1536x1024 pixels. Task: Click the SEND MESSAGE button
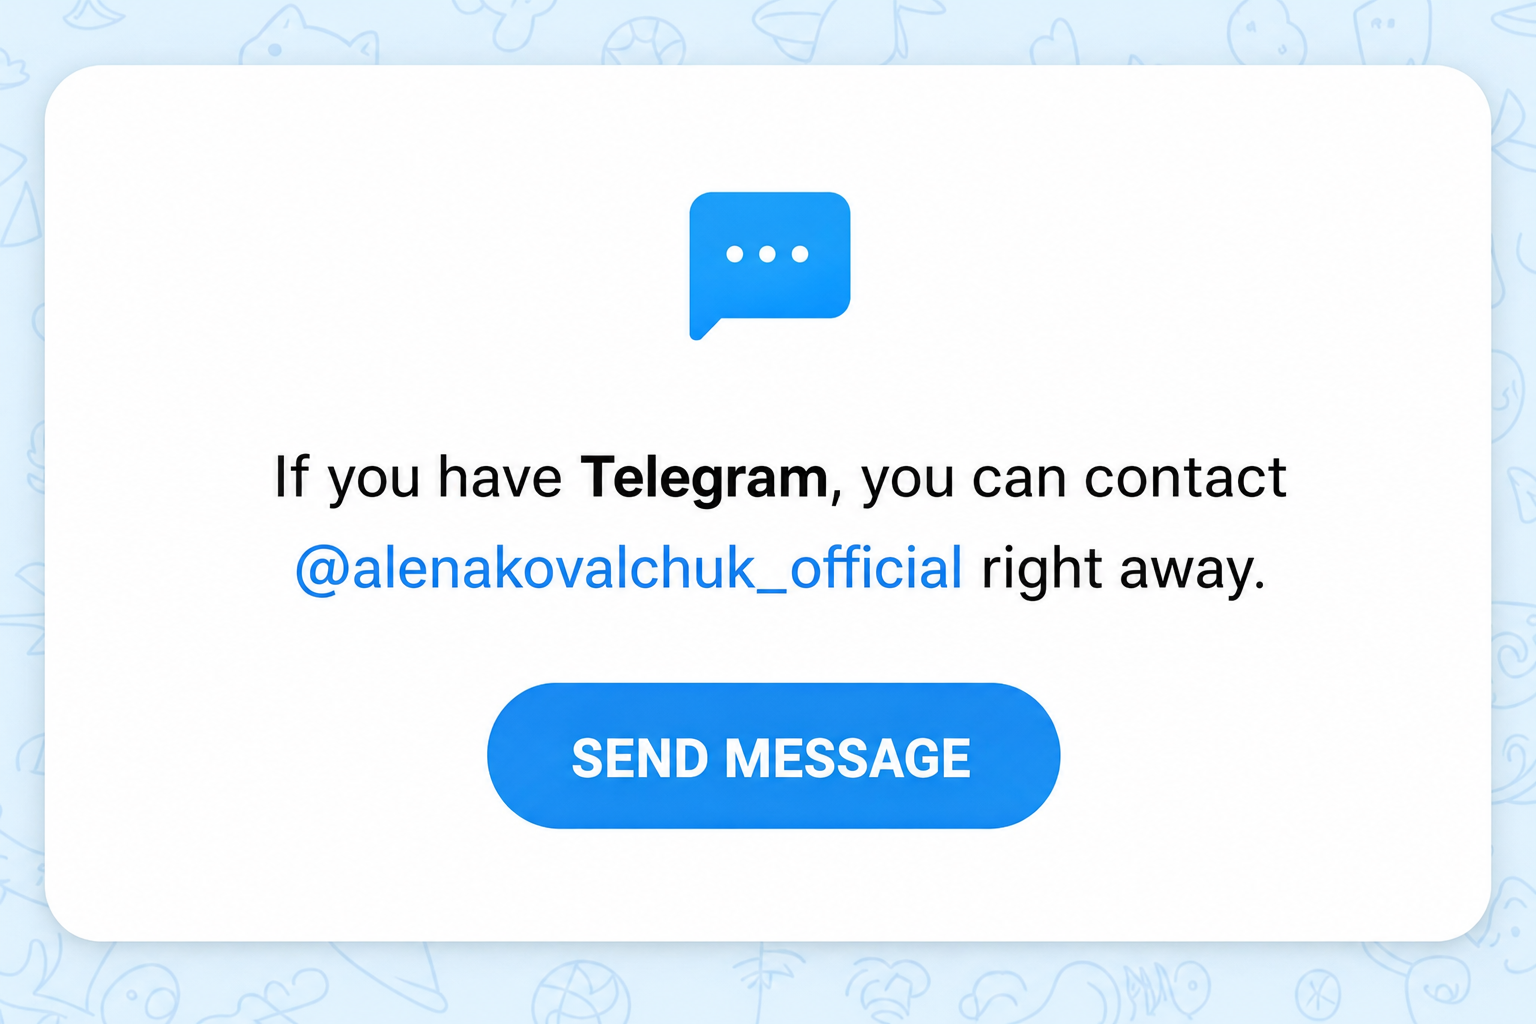click(773, 756)
